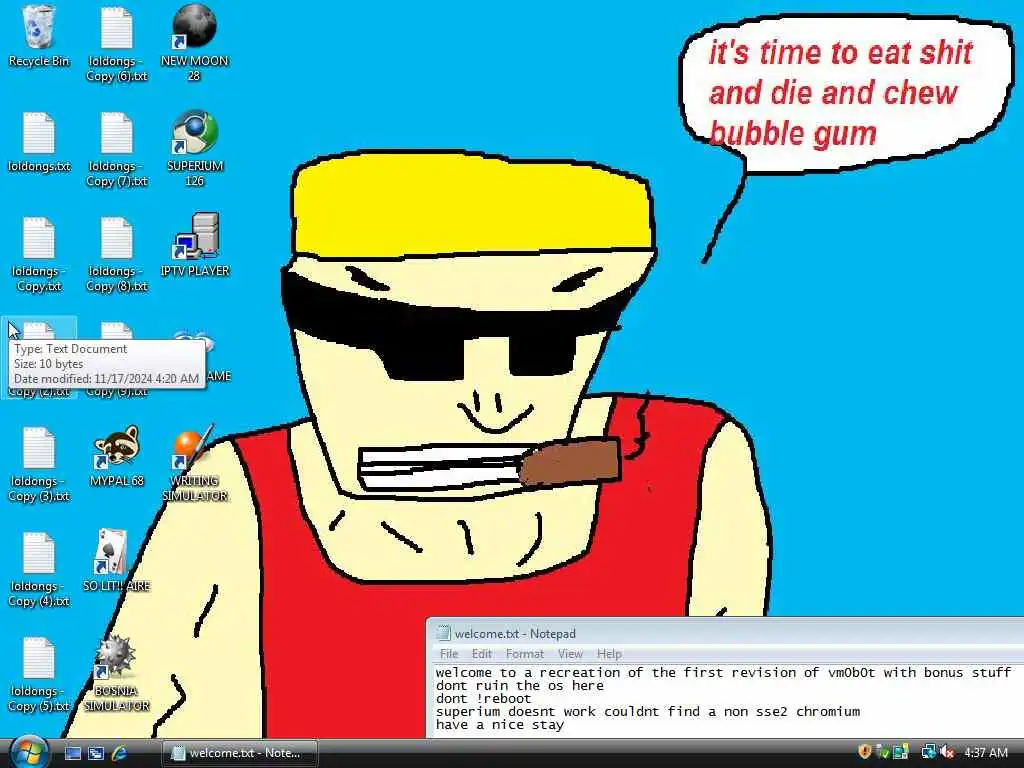Open the Edit menu in Notepad
The height and width of the screenshot is (768, 1024).
coord(481,654)
